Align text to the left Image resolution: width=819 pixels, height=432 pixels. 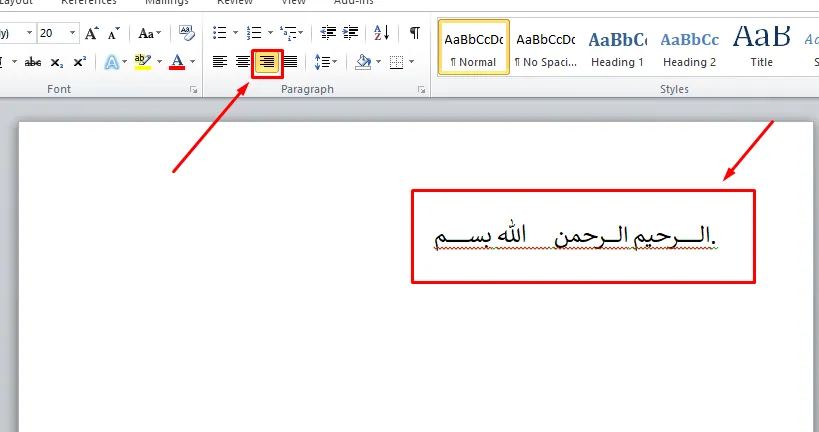point(220,62)
